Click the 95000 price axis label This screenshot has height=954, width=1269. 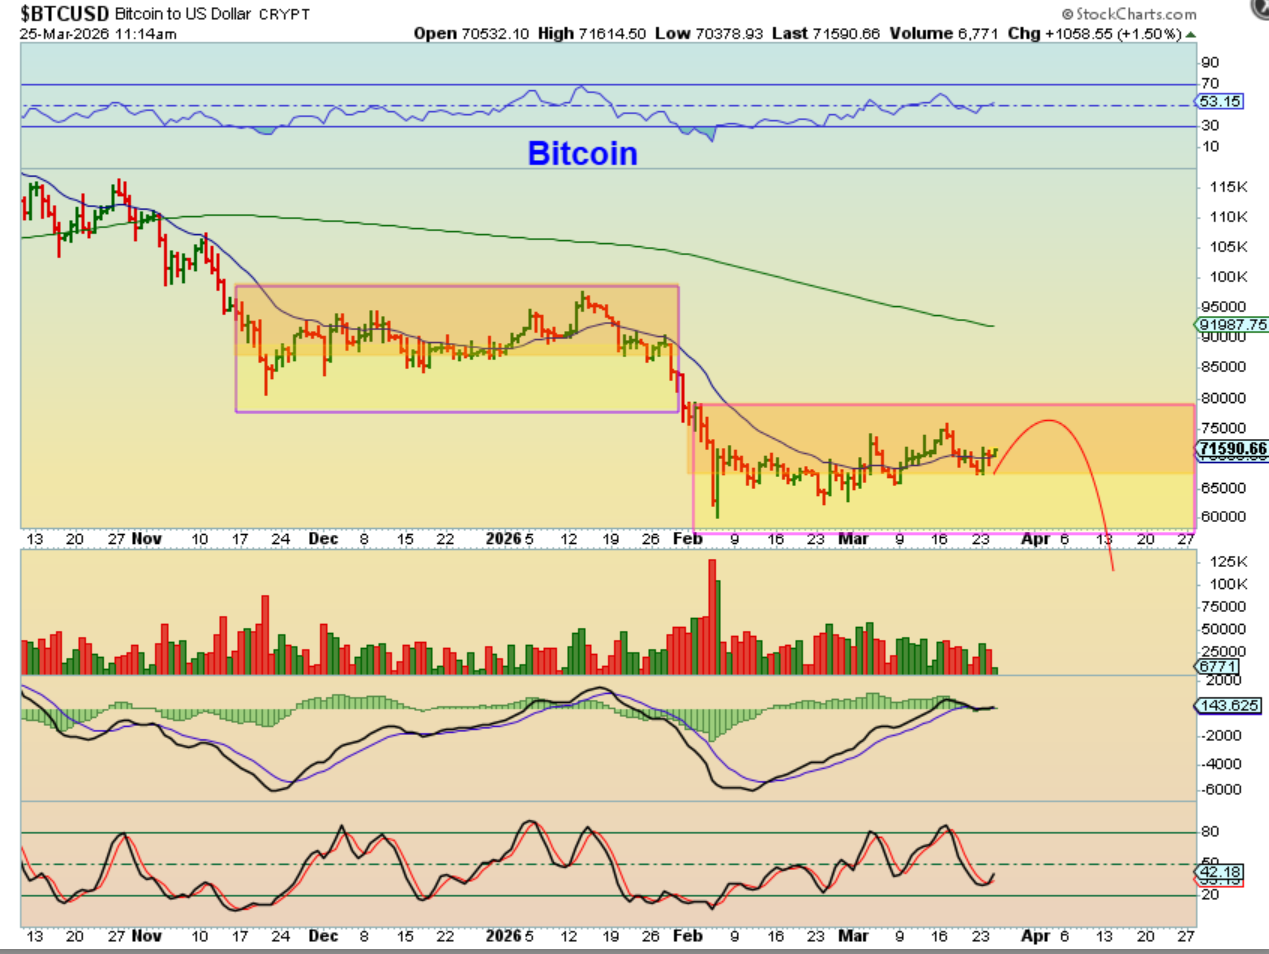[1224, 307]
